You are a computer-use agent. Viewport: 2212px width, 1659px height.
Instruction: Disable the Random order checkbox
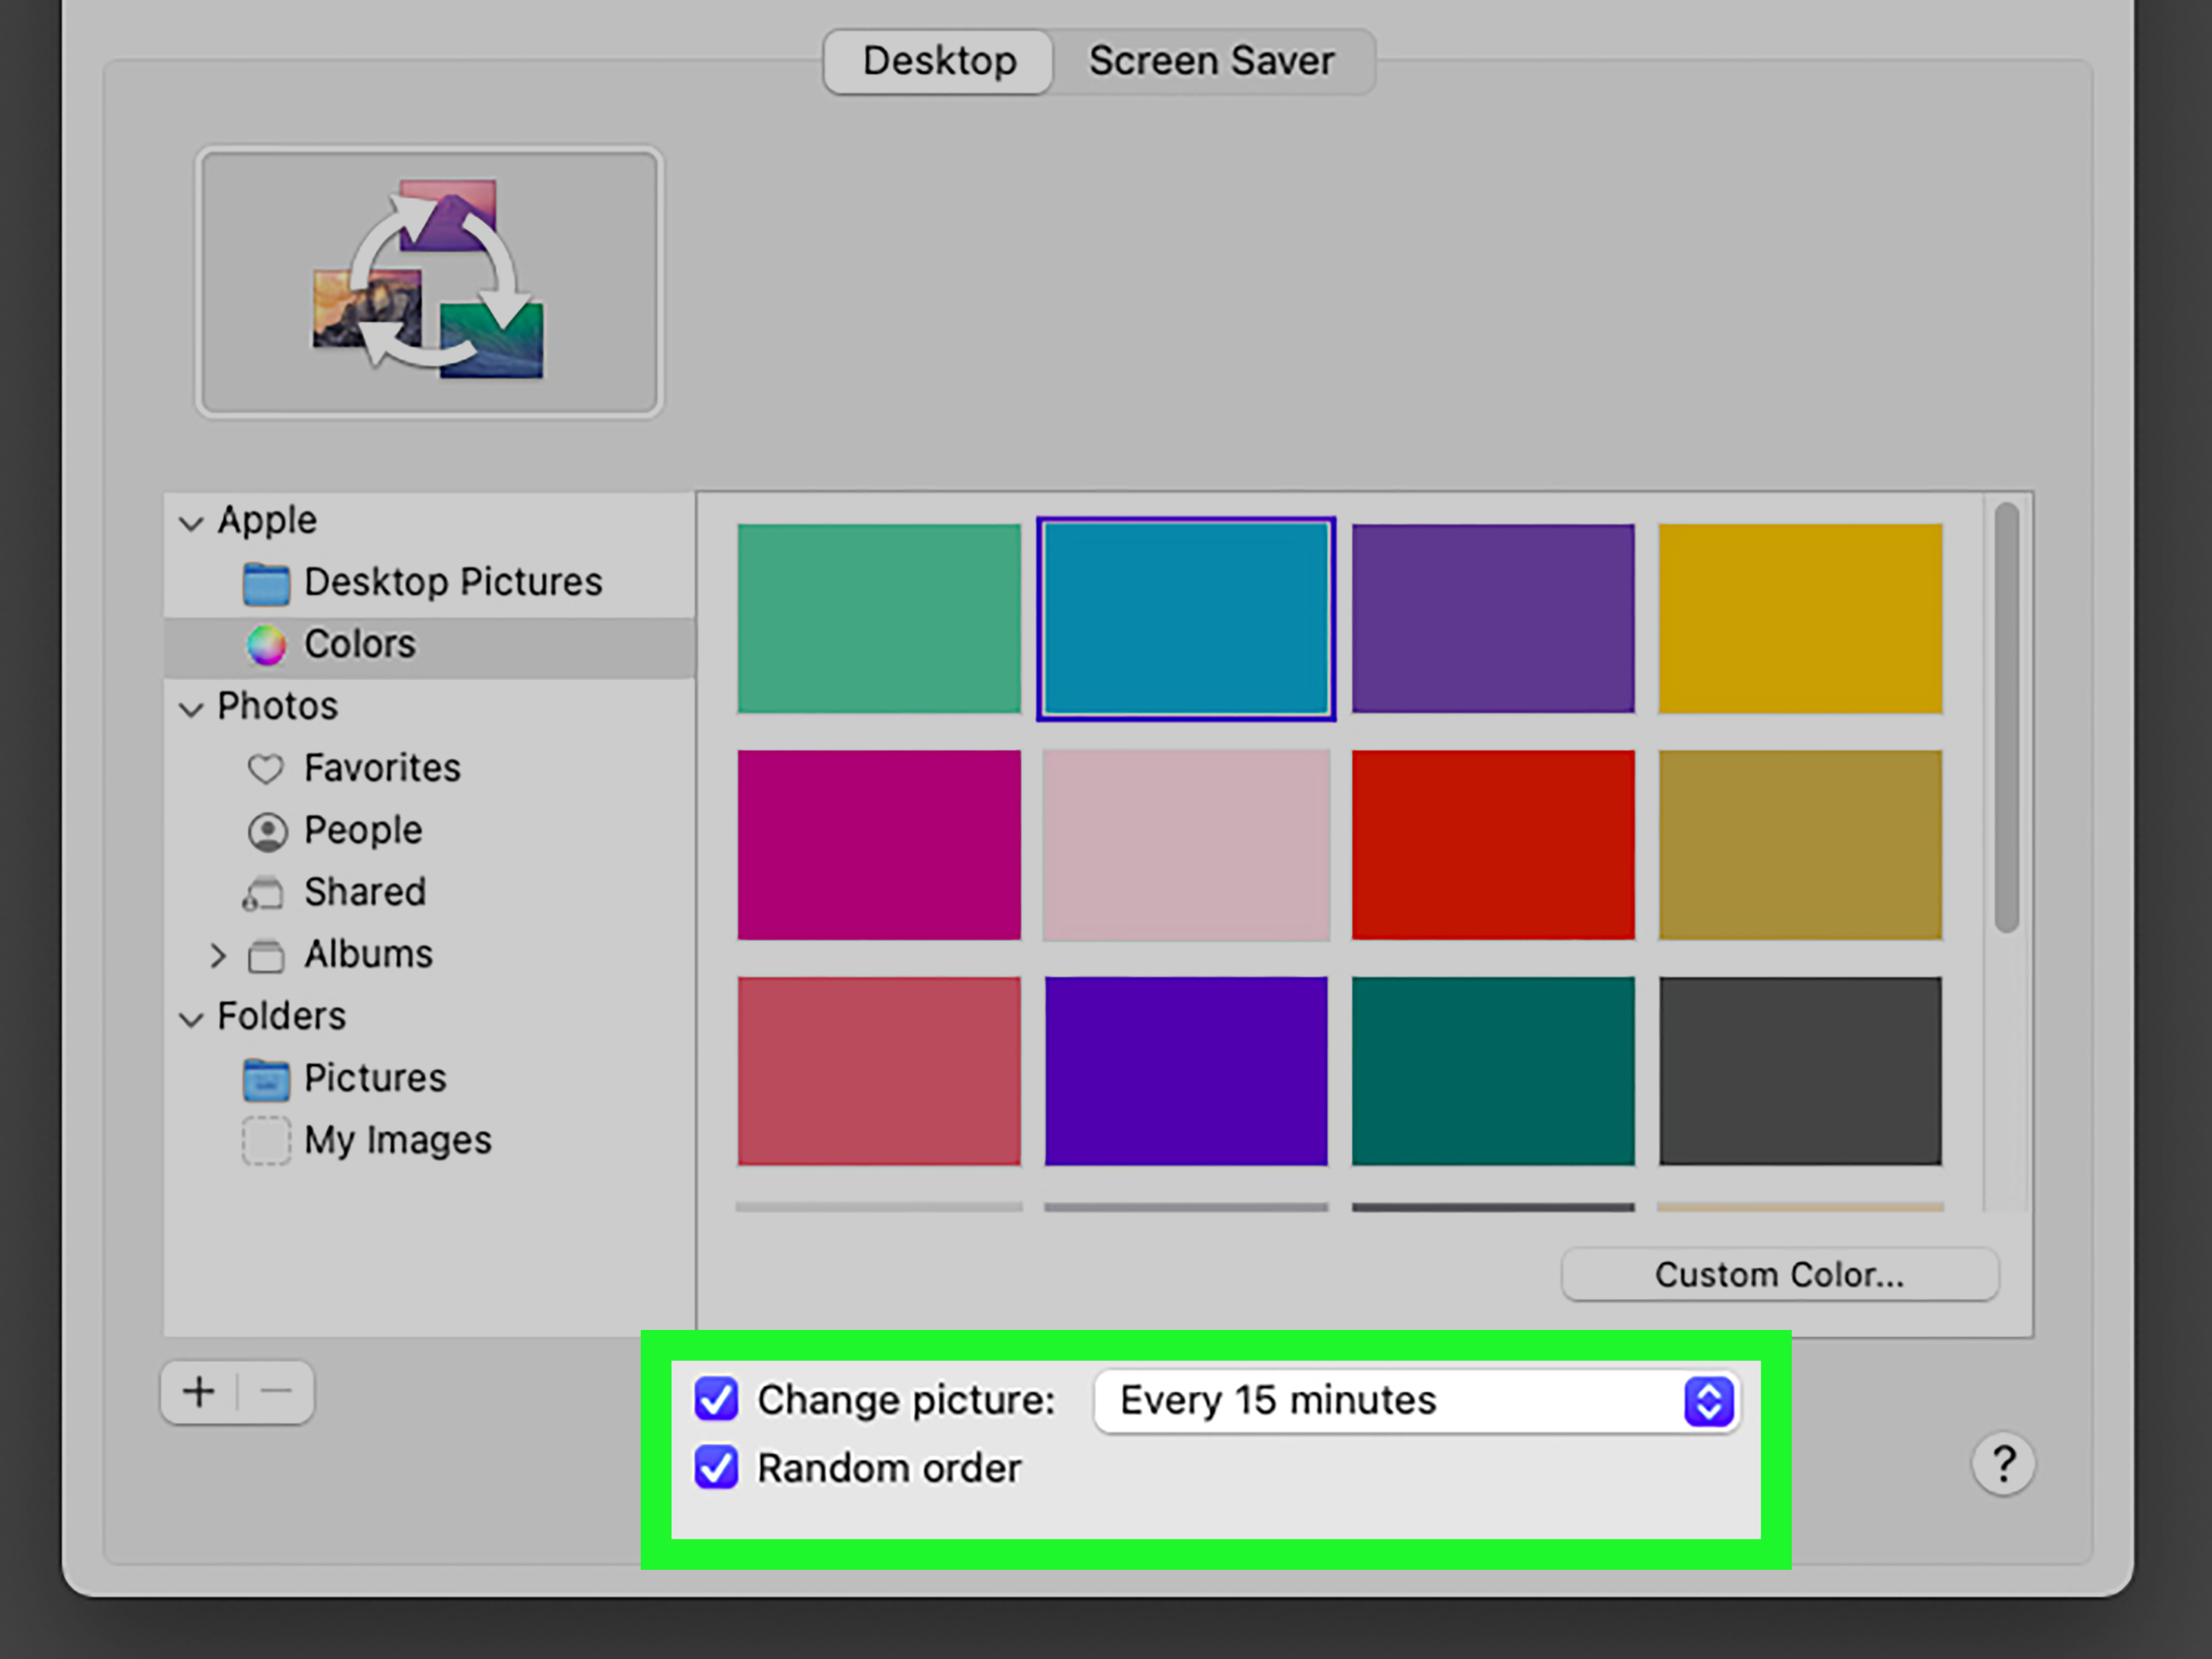point(716,1468)
